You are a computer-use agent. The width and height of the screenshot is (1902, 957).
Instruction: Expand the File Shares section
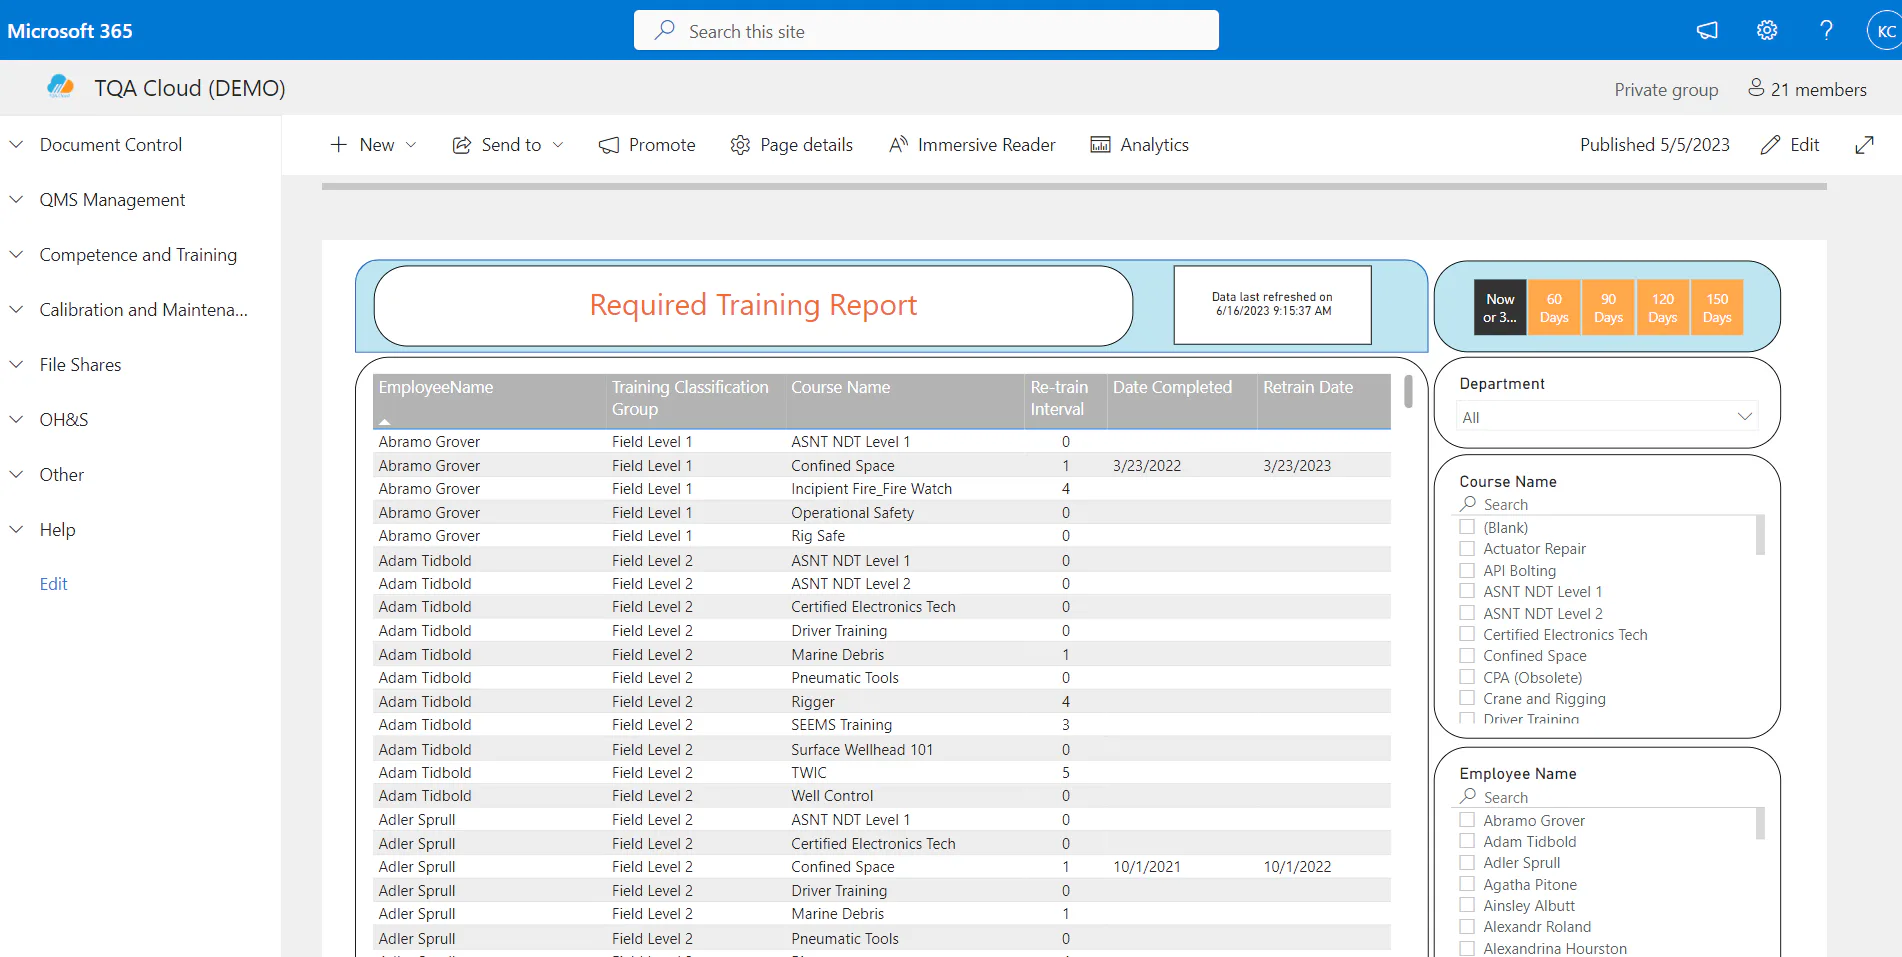(17, 364)
